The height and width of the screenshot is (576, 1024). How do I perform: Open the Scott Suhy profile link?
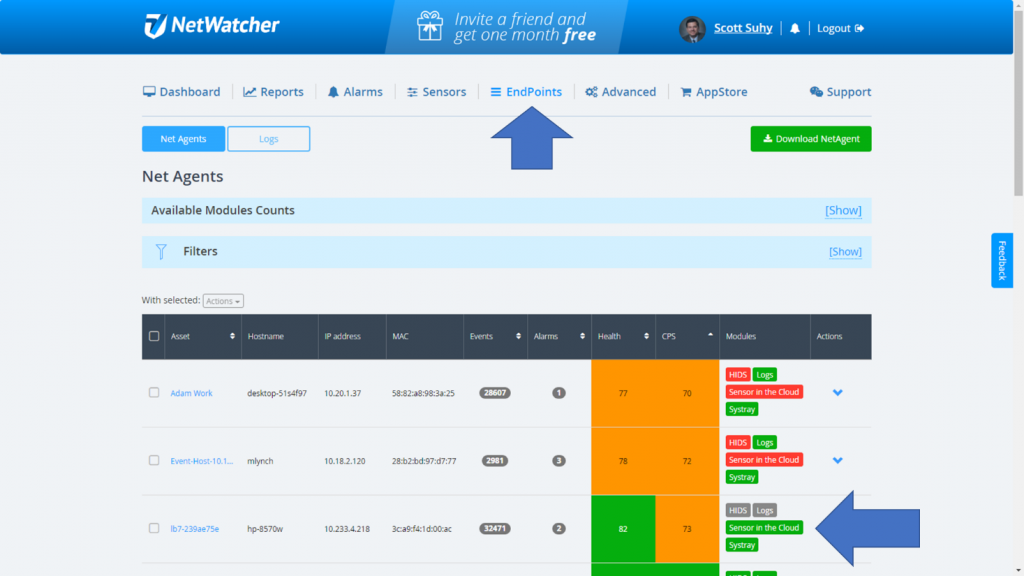tap(742, 27)
